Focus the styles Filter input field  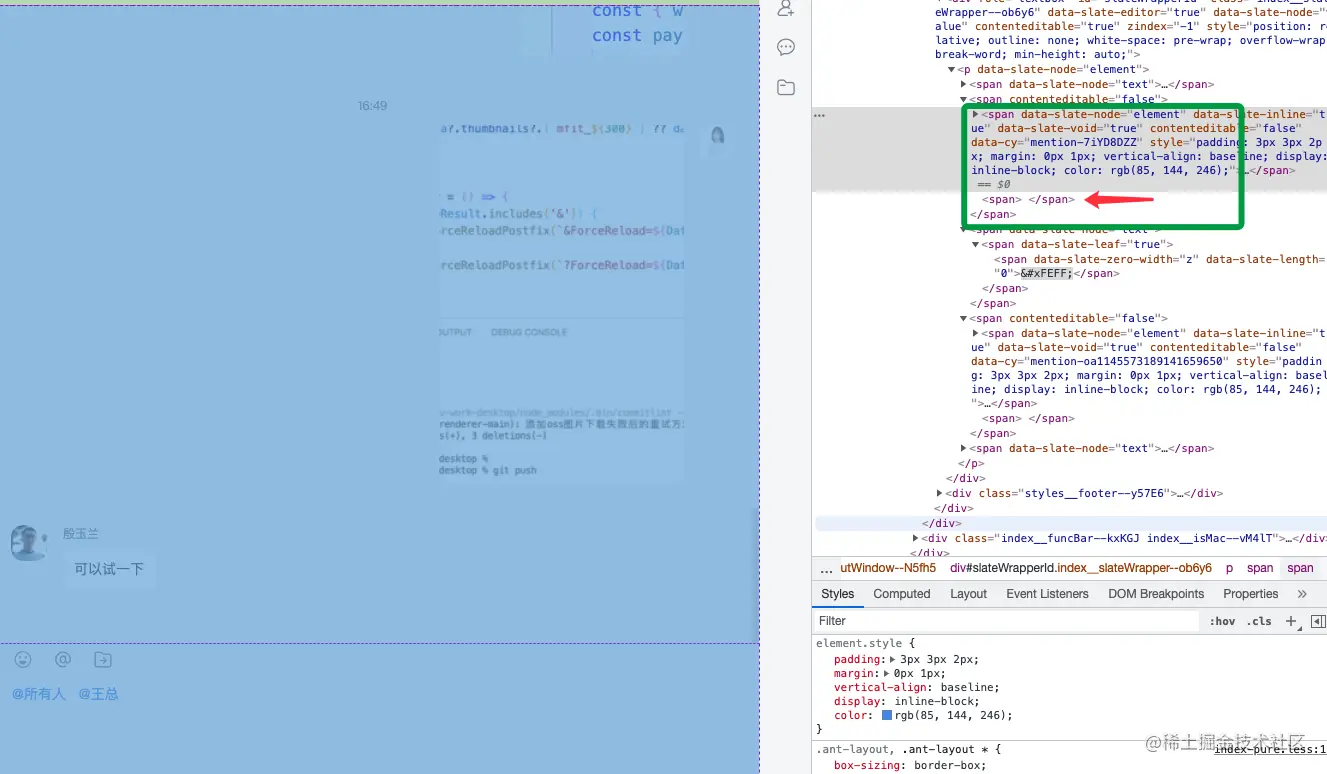[1005, 621]
